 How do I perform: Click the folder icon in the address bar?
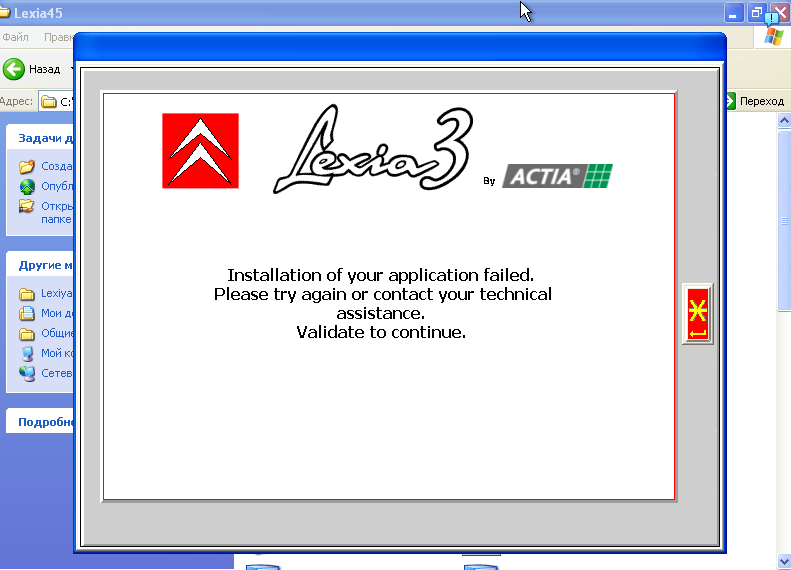point(49,102)
